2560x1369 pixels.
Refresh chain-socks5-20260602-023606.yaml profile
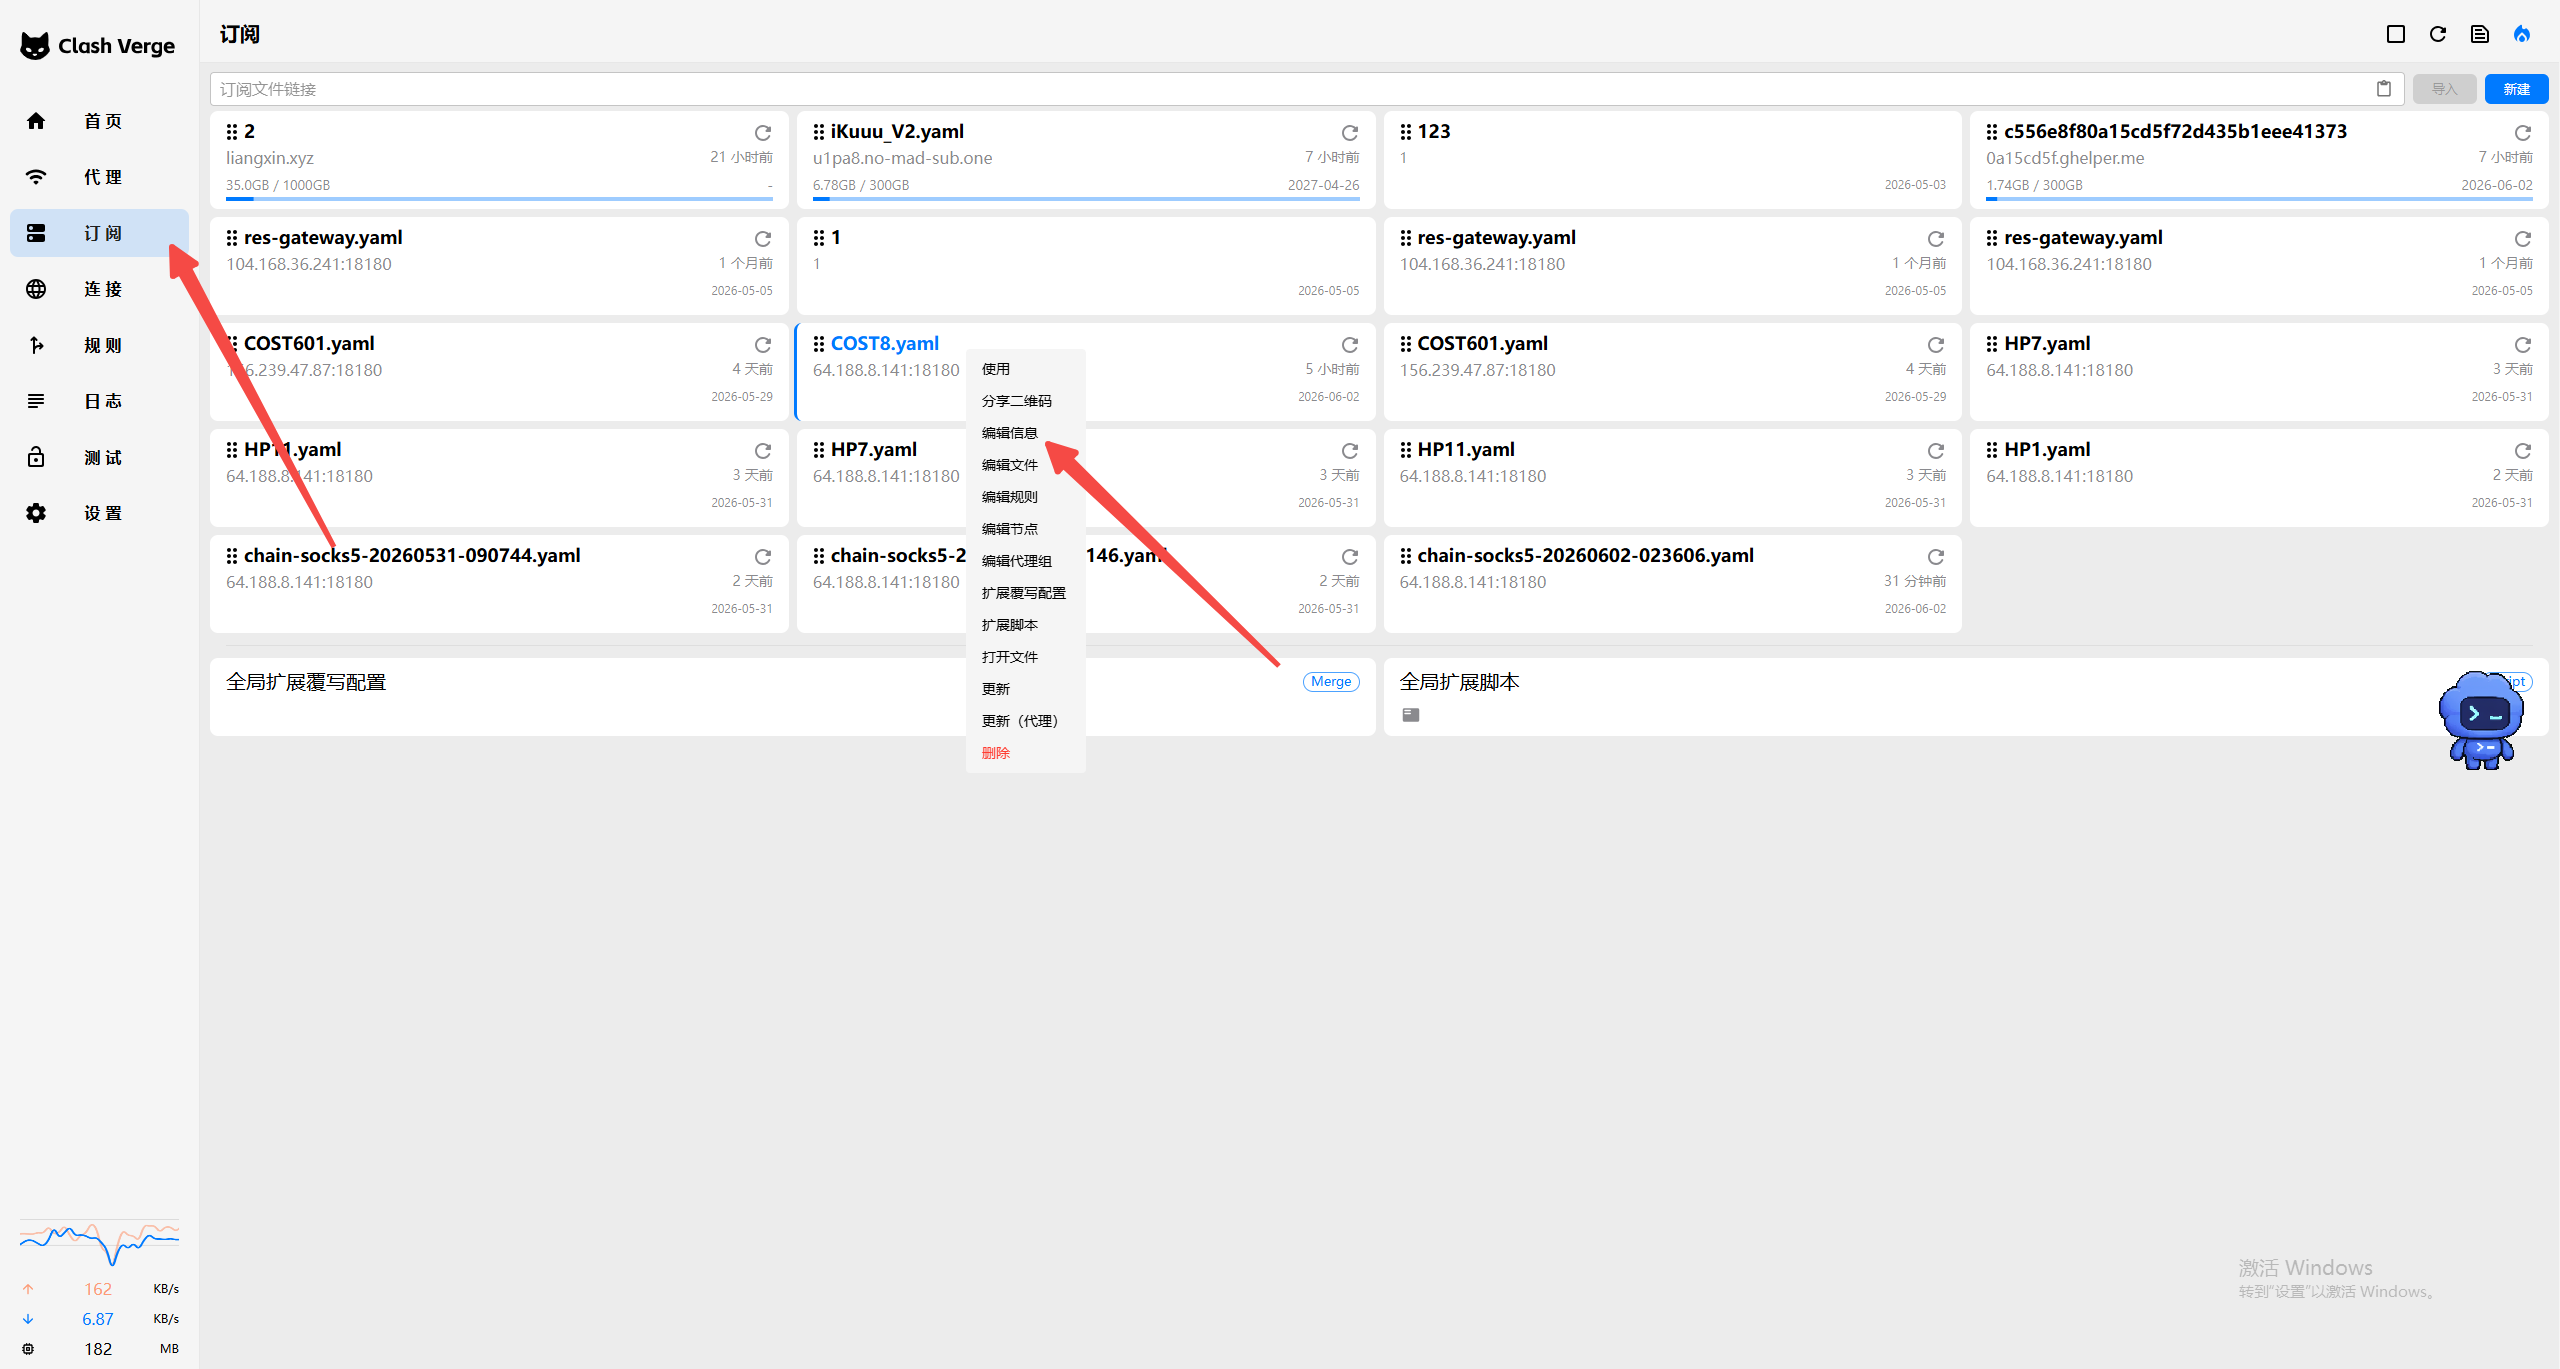click(1936, 557)
